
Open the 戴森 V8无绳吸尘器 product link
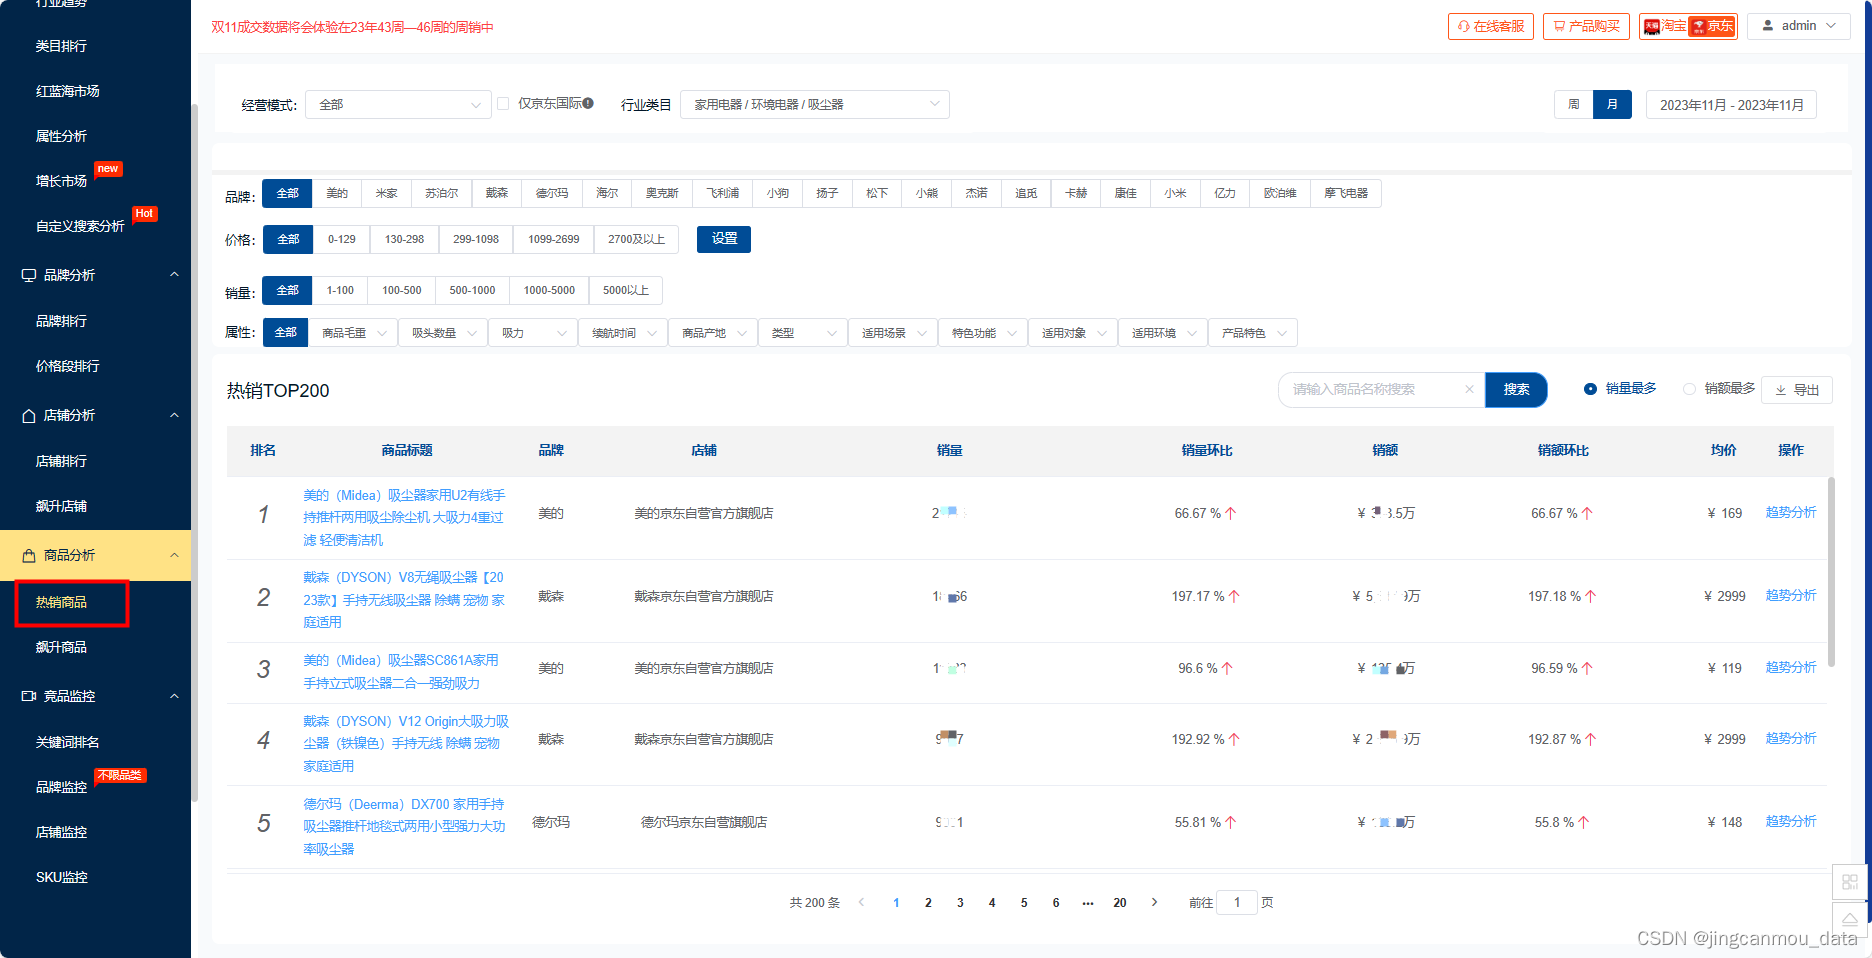(405, 600)
